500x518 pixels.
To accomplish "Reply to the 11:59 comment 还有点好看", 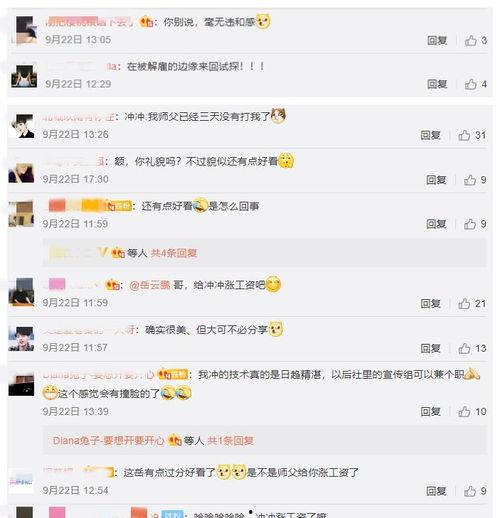I will coord(436,224).
